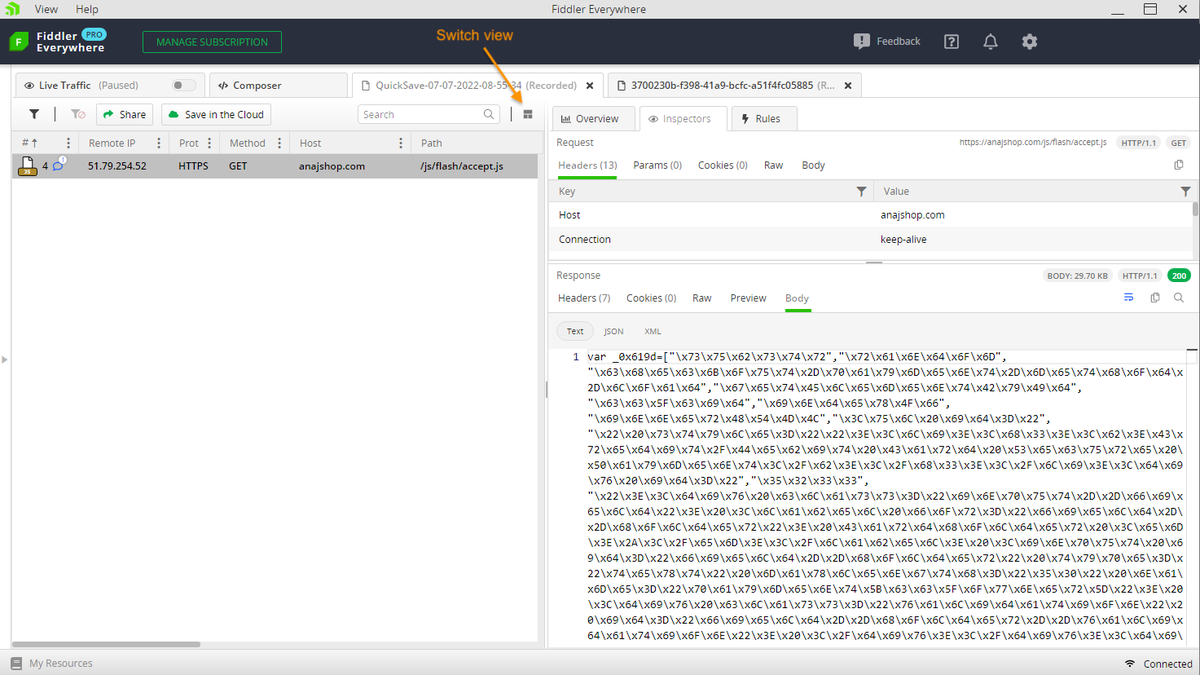Screen dimensions: 1200x675
Task: Select the Connection keep-alive header row
Action: pyautogui.click(x=870, y=239)
